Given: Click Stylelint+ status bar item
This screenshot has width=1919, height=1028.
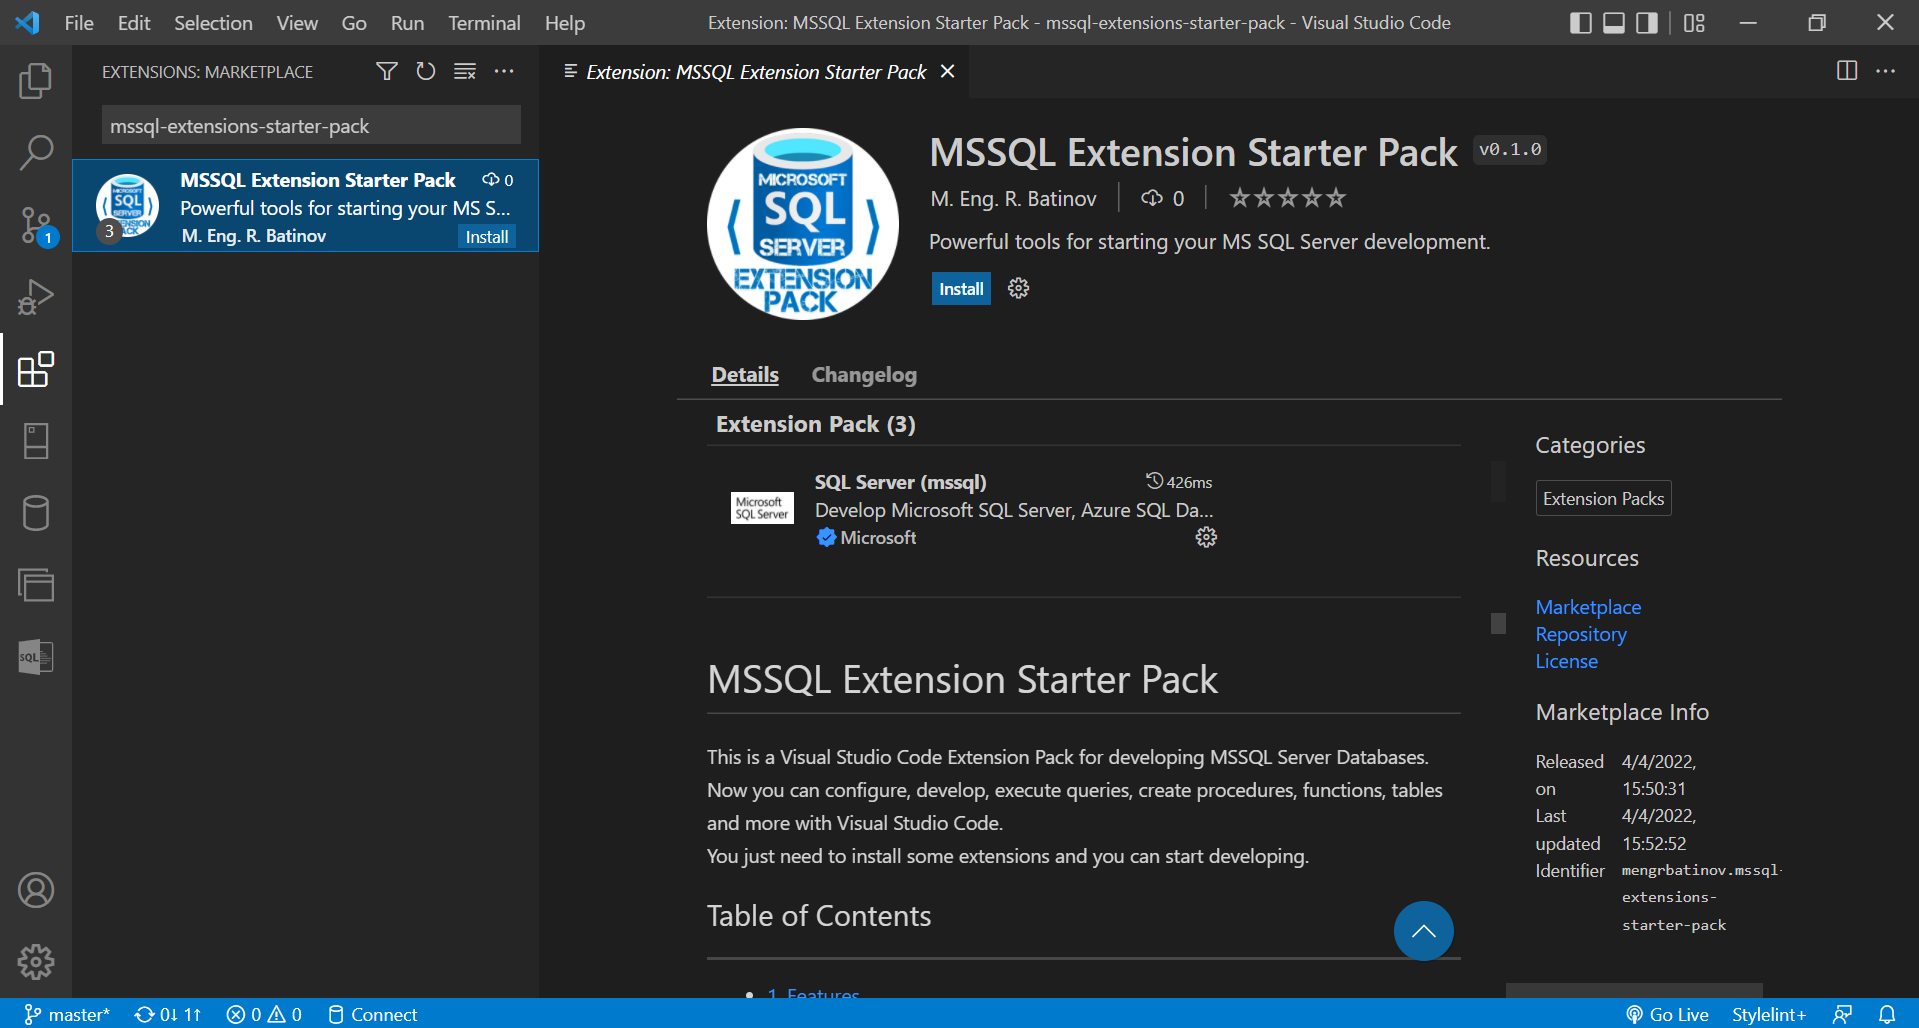Looking at the screenshot, I should [x=1769, y=1014].
